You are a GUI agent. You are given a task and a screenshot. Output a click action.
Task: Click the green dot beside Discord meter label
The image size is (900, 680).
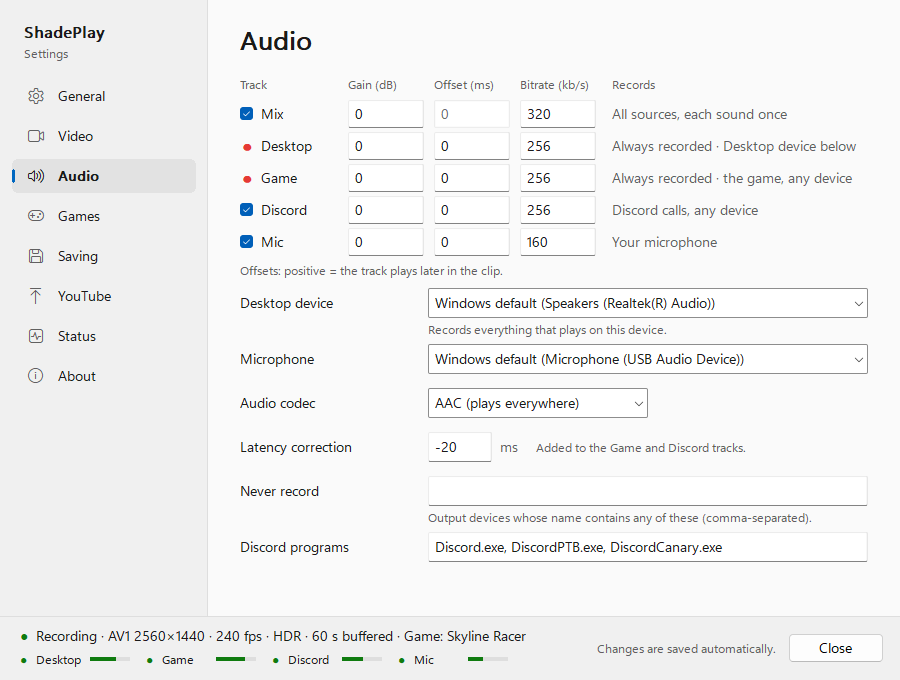click(x=276, y=660)
